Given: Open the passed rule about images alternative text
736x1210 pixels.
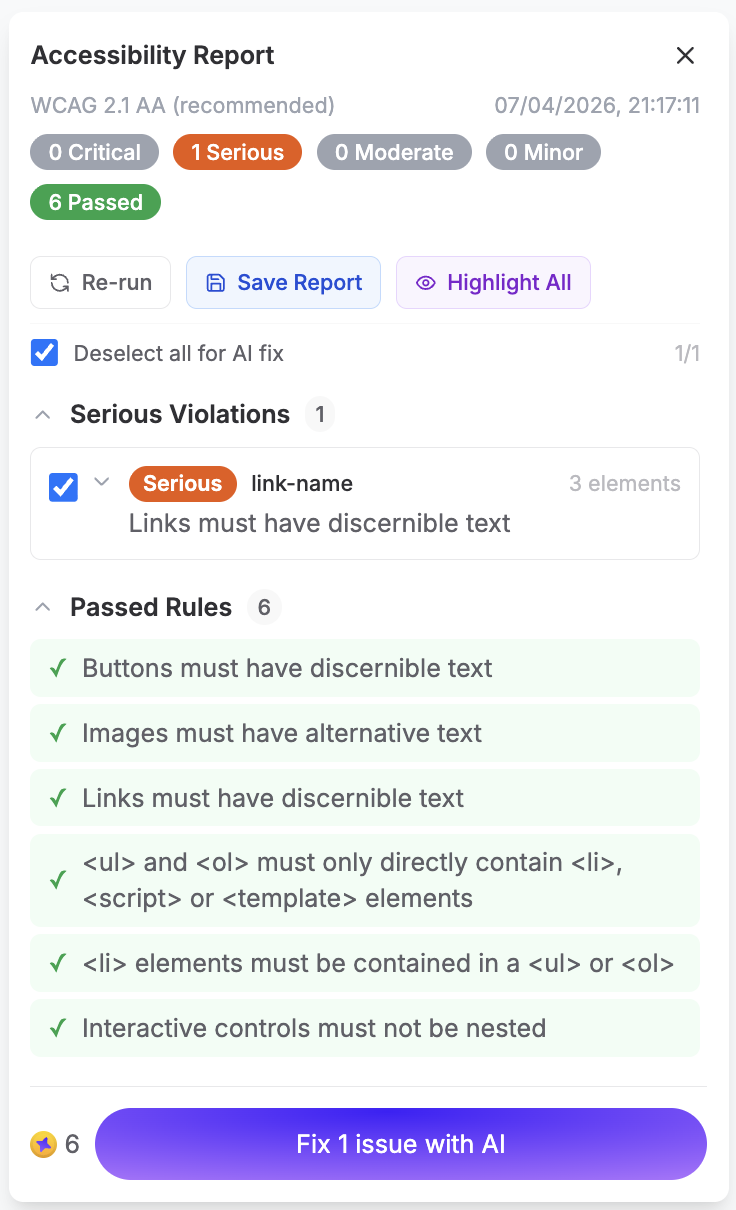Looking at the screenshot, I should coord(282,733).
